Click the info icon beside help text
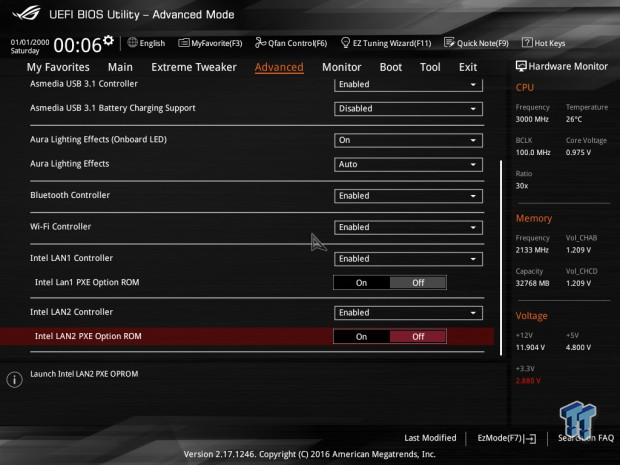The width and height of the screenshot is (620, 465). [x=15, y=380]
